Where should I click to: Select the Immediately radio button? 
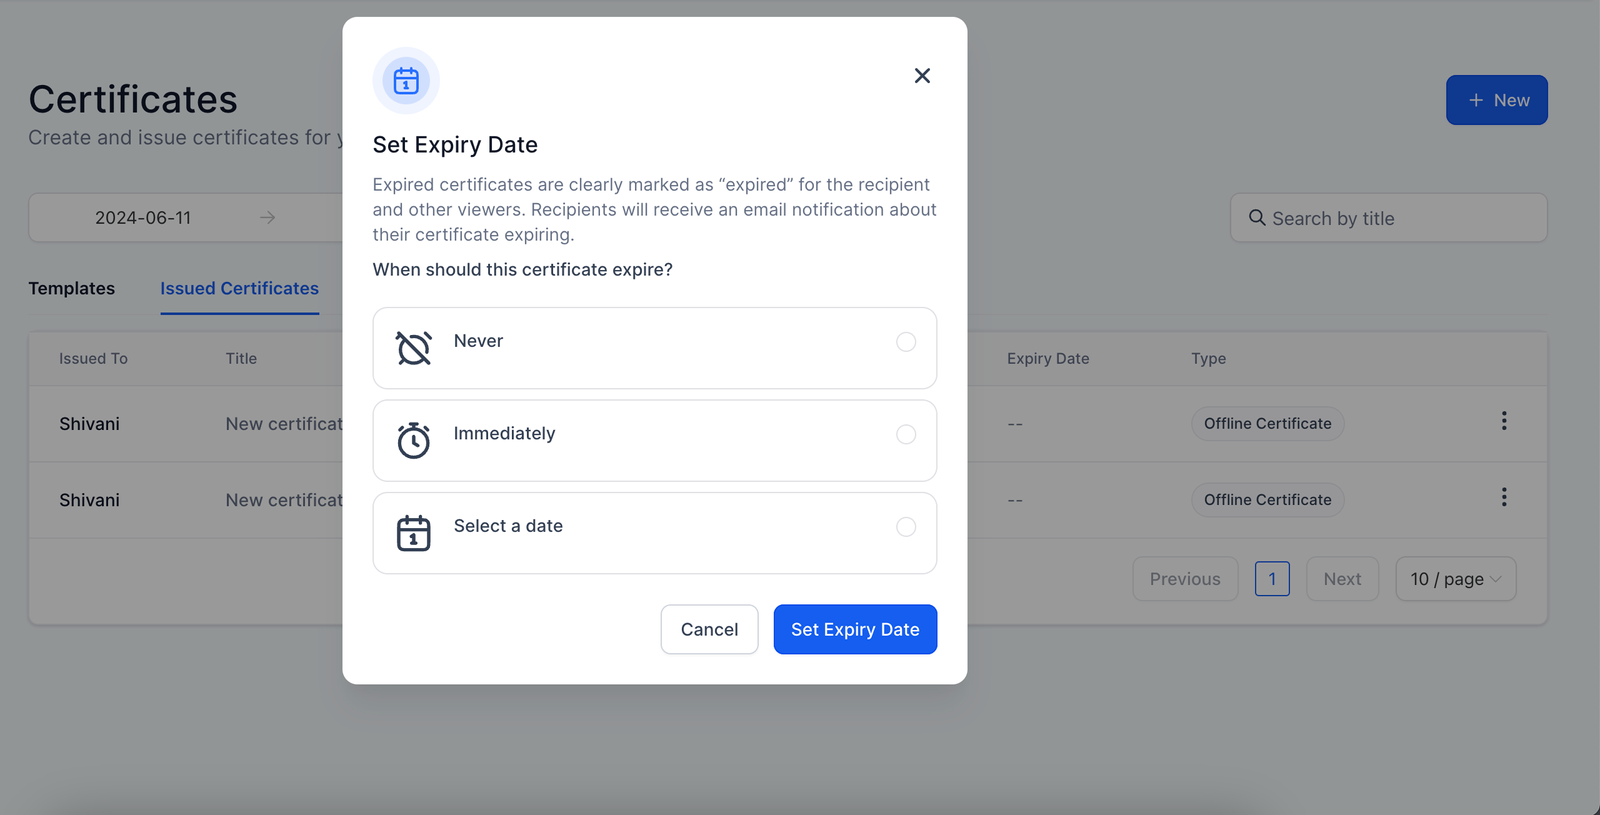point(906,434)
